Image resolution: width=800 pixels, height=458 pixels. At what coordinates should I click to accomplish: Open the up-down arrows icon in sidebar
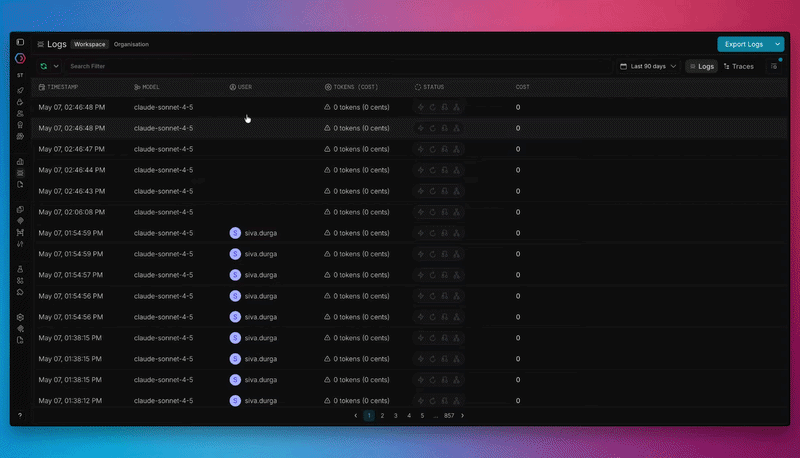pos(20,244)
